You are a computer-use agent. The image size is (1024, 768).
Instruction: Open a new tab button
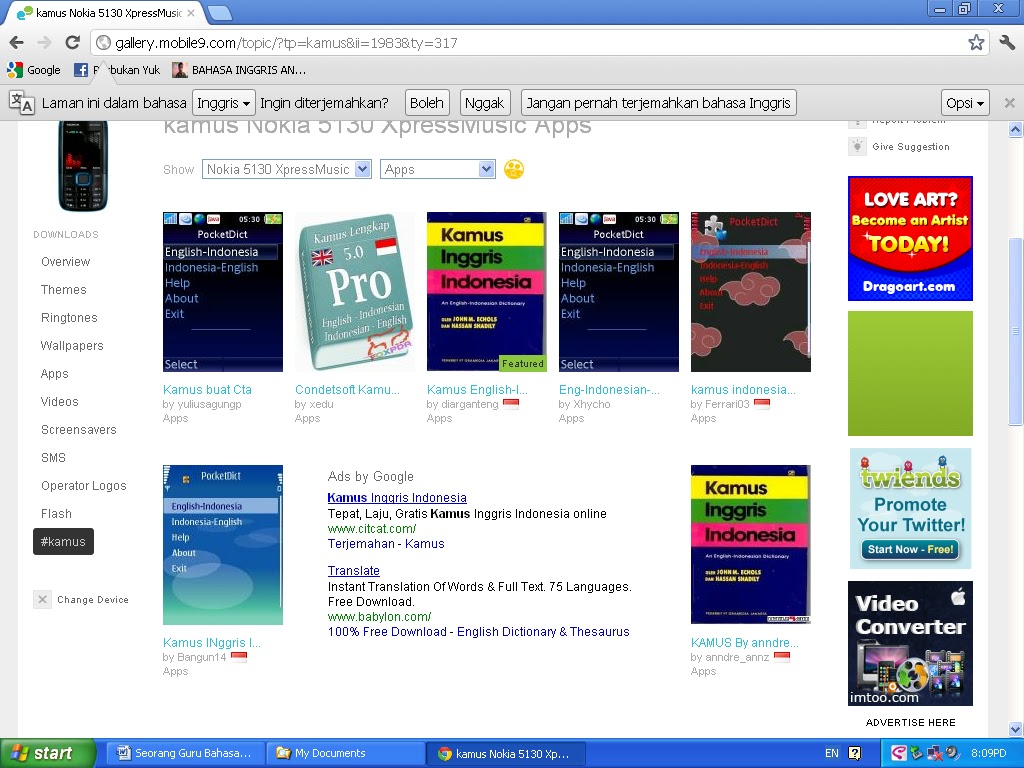219,12
